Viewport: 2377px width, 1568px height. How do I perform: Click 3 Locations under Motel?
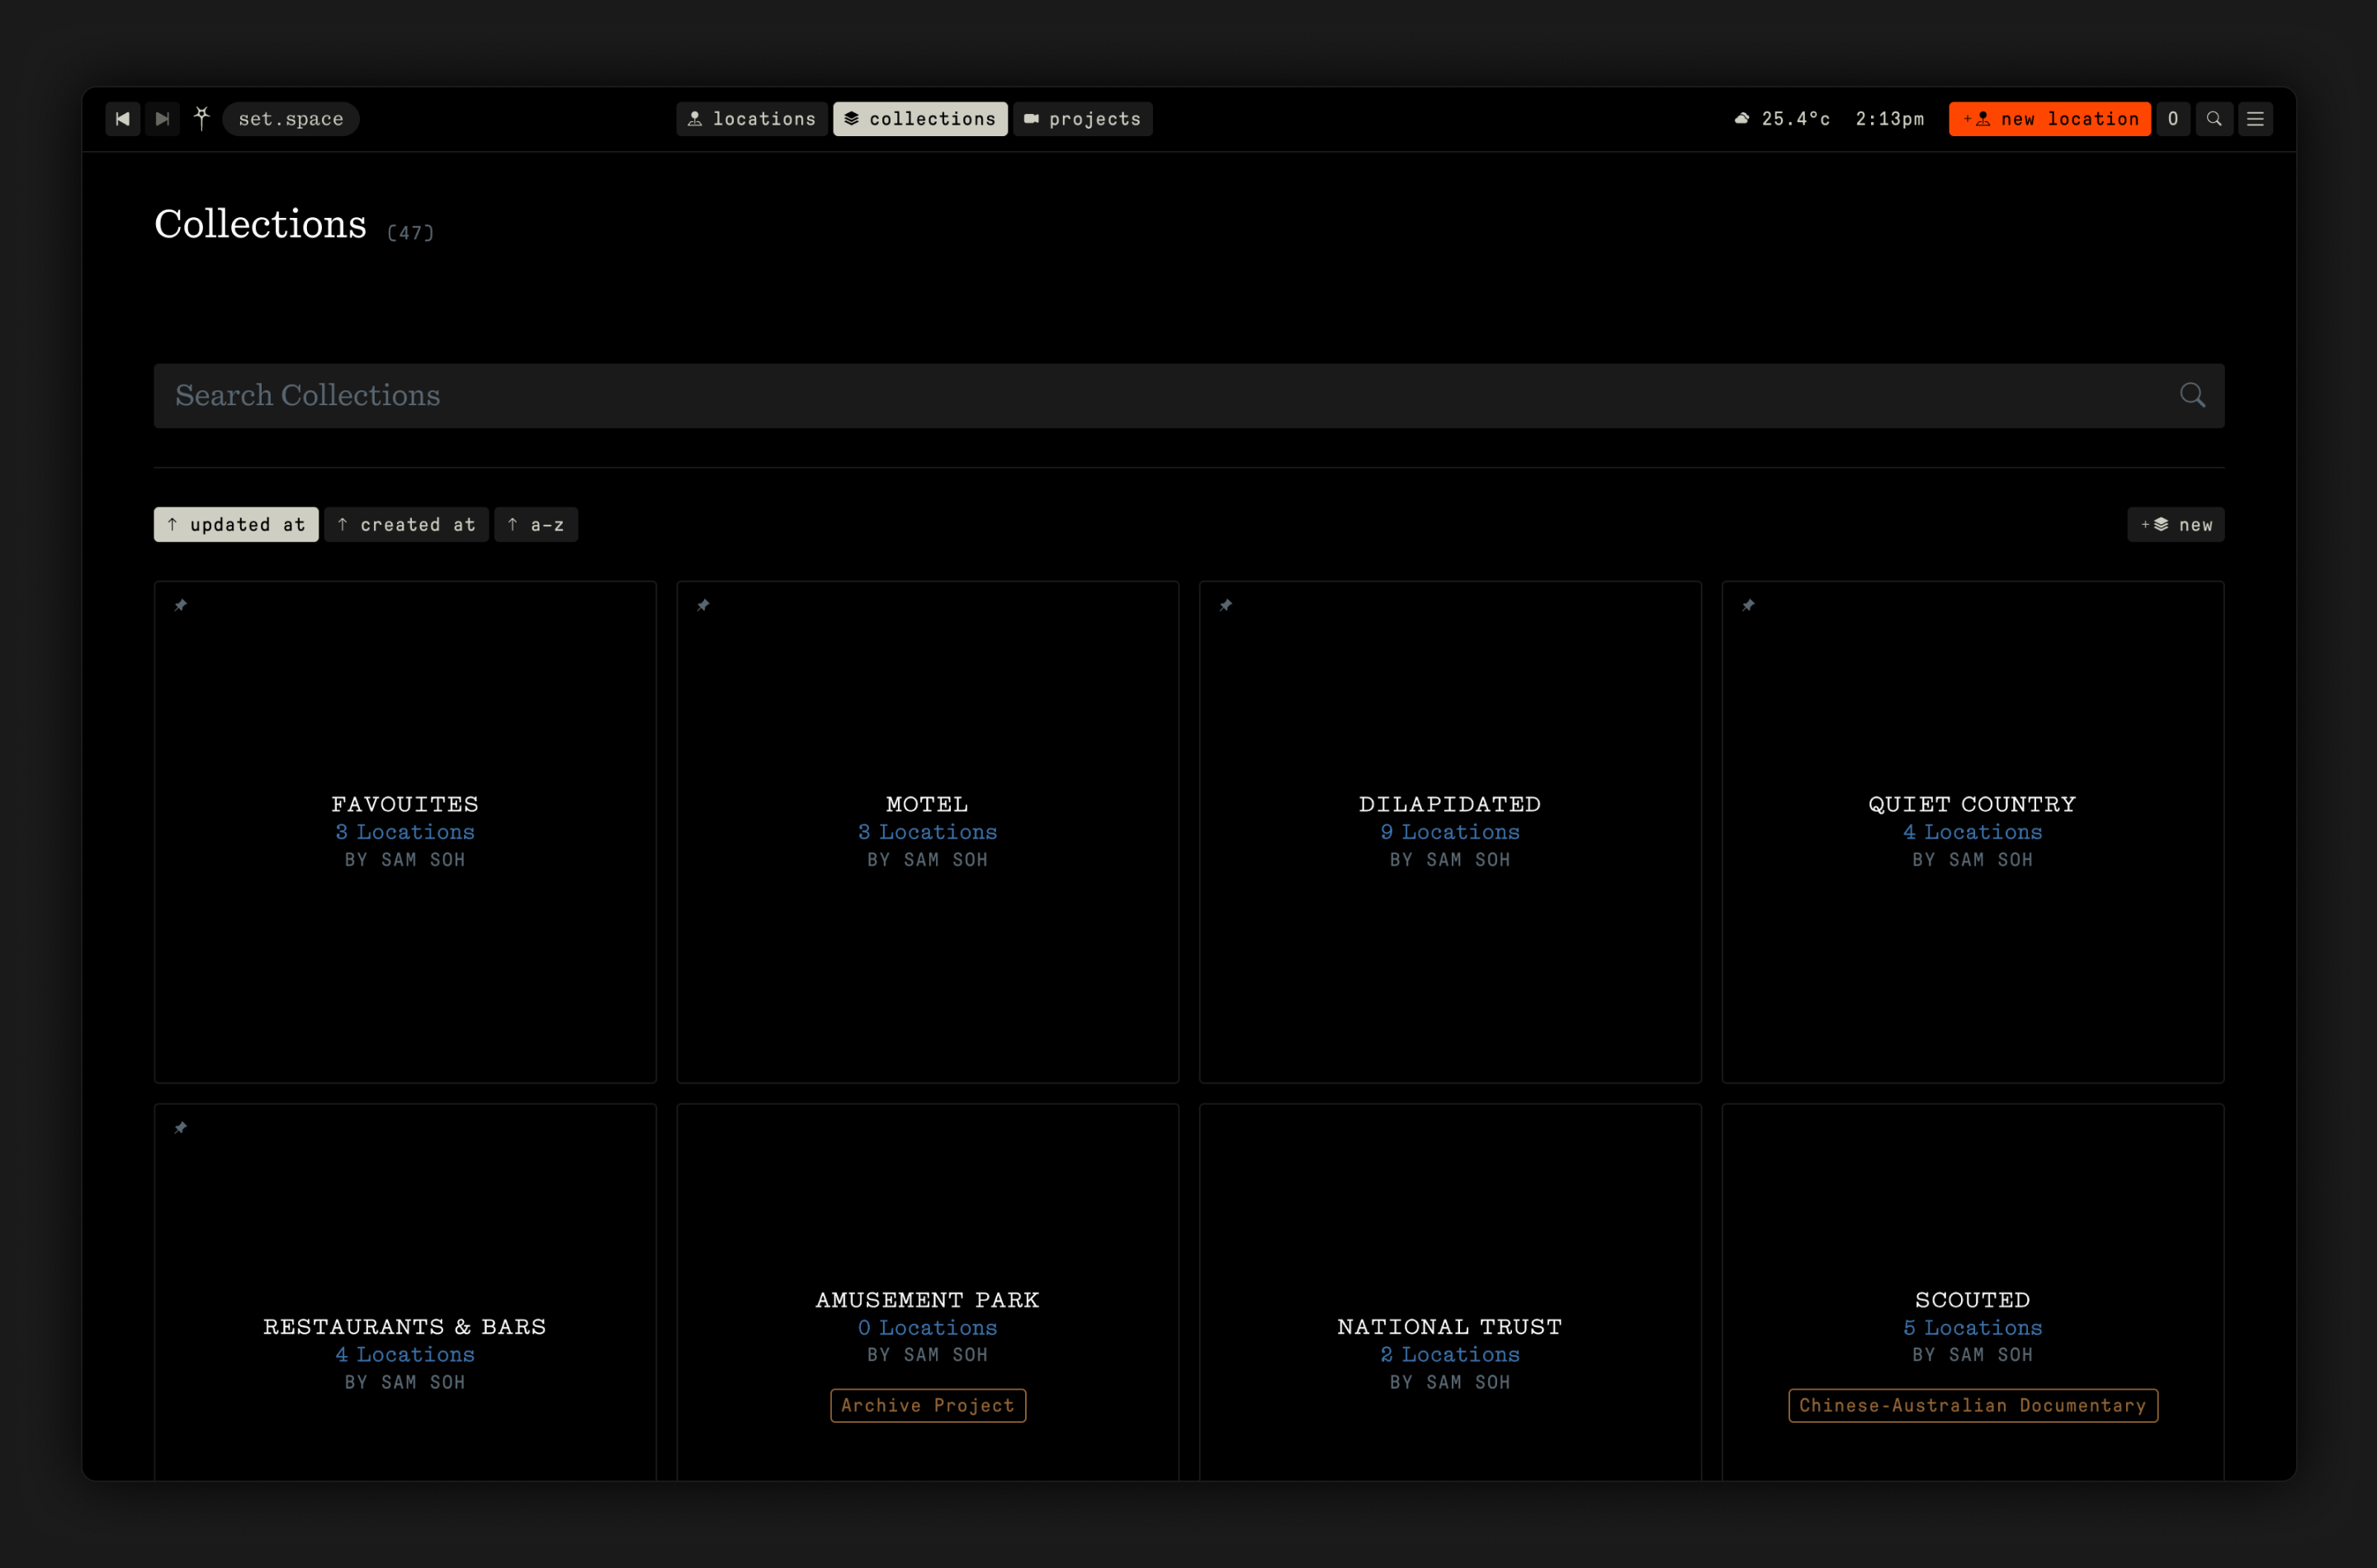tap(927, 832)
